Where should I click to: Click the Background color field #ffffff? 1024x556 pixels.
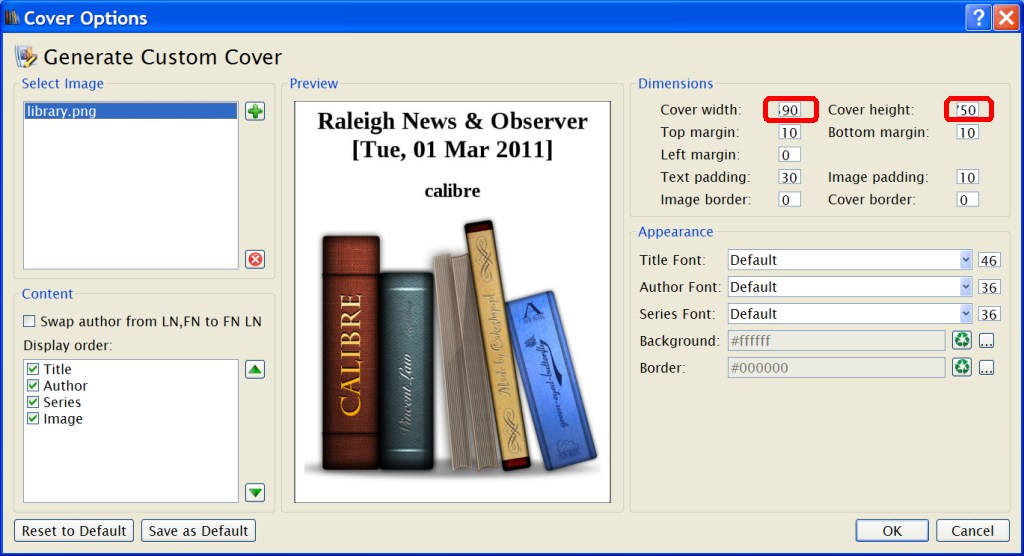pyautogui.click(x=837, y=340)
